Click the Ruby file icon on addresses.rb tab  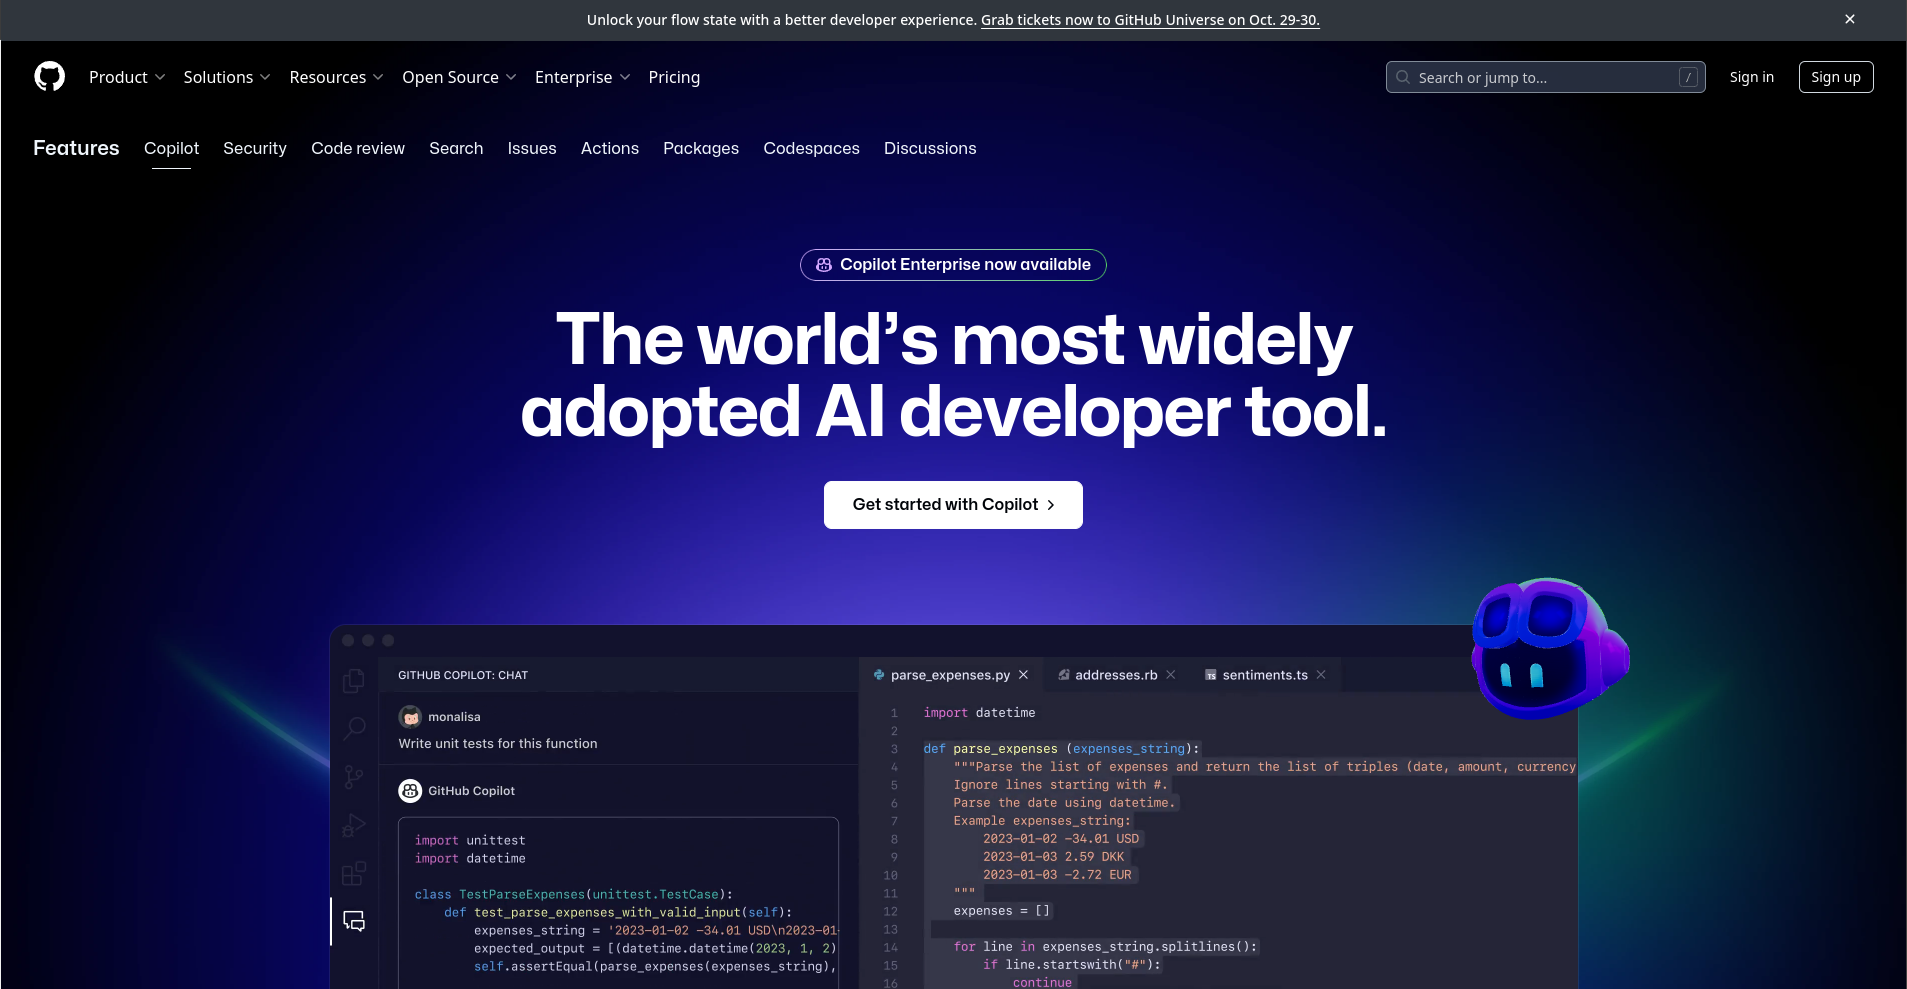[x=1064, y=675]
